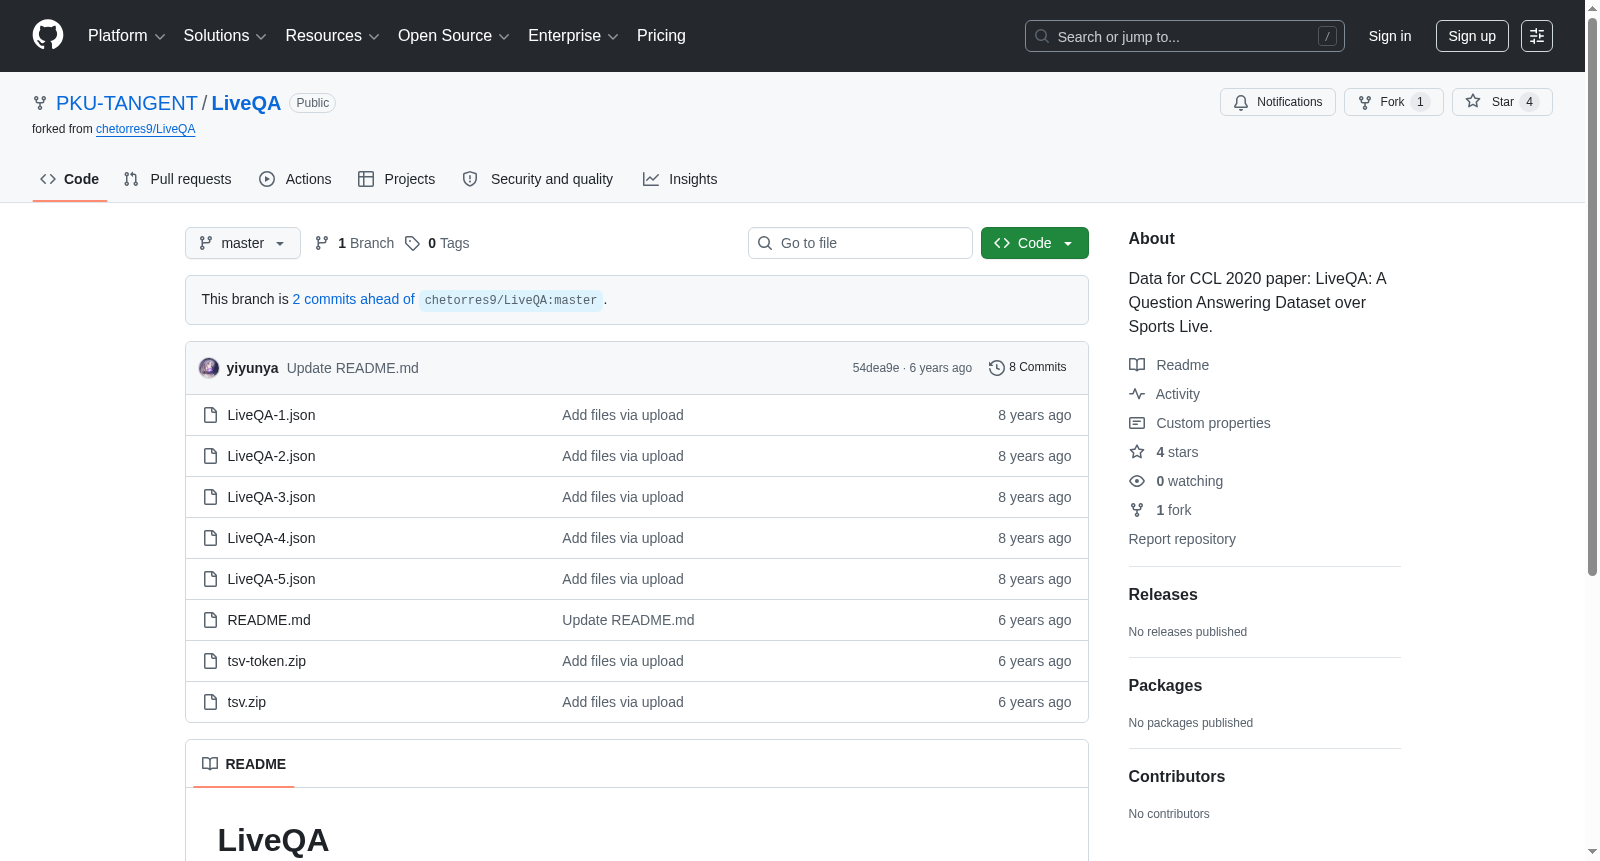Screen dimensions: 1600x861
Task: Switch to the Actions tab
Action: 295,179
